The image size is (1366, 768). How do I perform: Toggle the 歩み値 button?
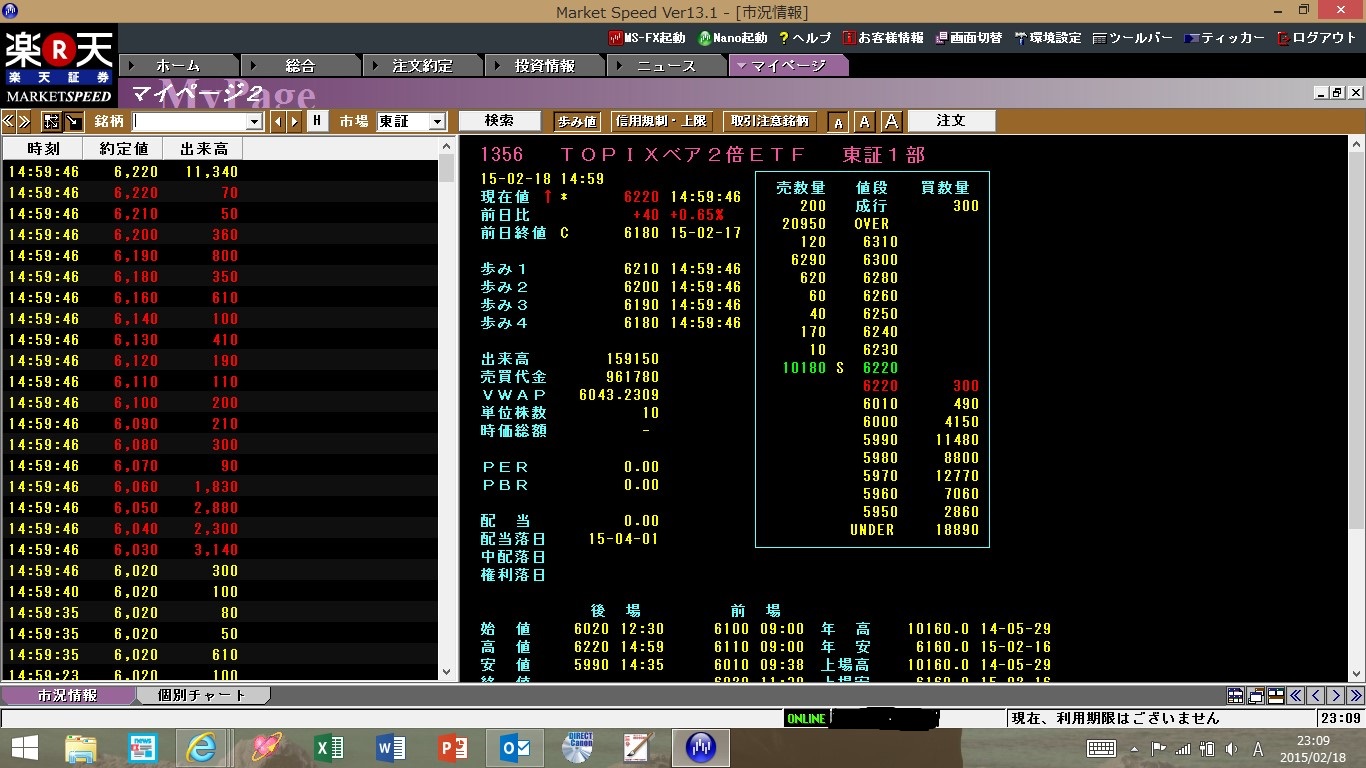click(576, 121)
